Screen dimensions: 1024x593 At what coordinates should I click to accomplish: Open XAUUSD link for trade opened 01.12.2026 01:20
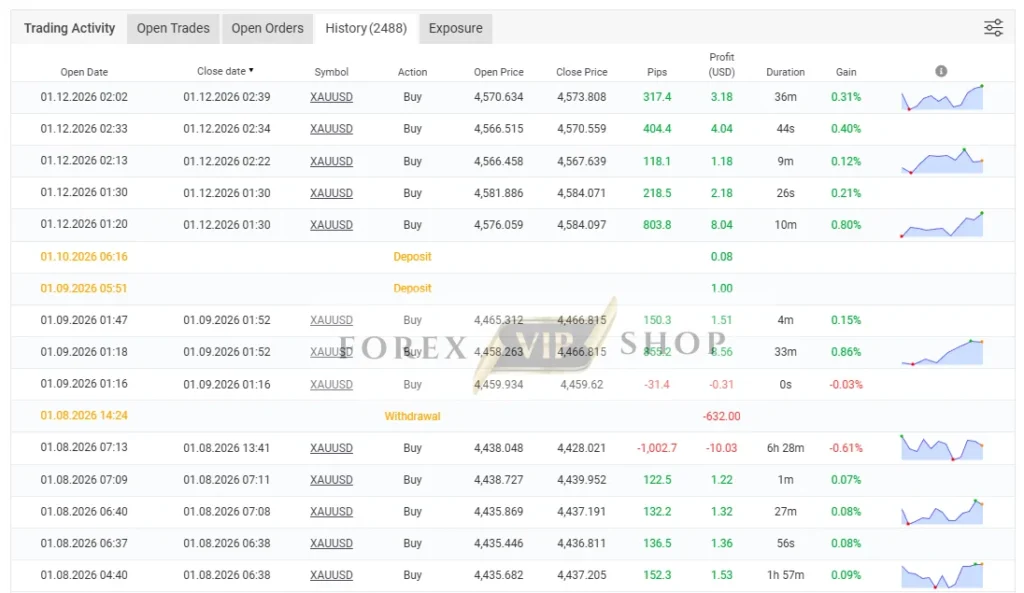(x=331, y=225)
